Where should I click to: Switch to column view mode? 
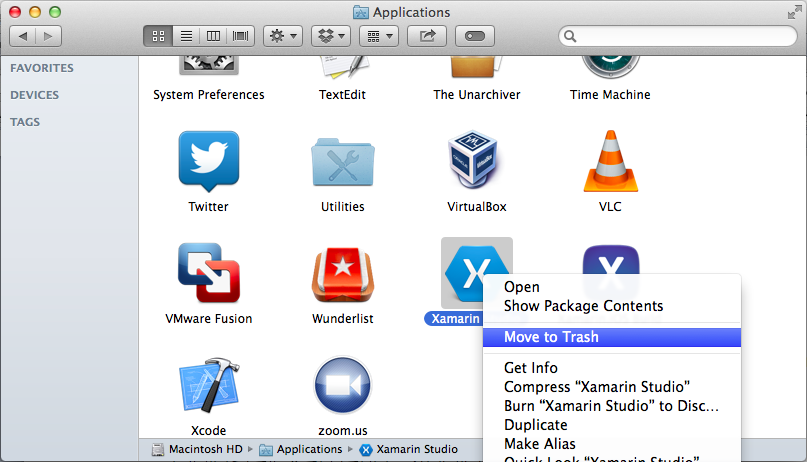[x=213, y=36]
